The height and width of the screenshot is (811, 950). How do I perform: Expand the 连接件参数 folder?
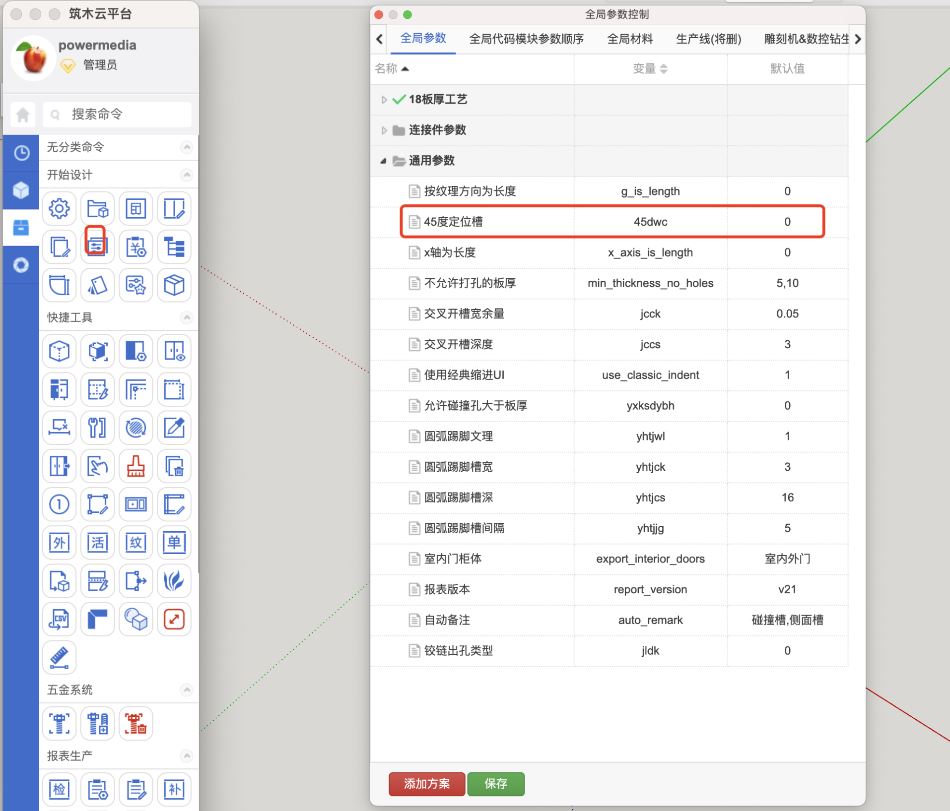click(384, 130)
